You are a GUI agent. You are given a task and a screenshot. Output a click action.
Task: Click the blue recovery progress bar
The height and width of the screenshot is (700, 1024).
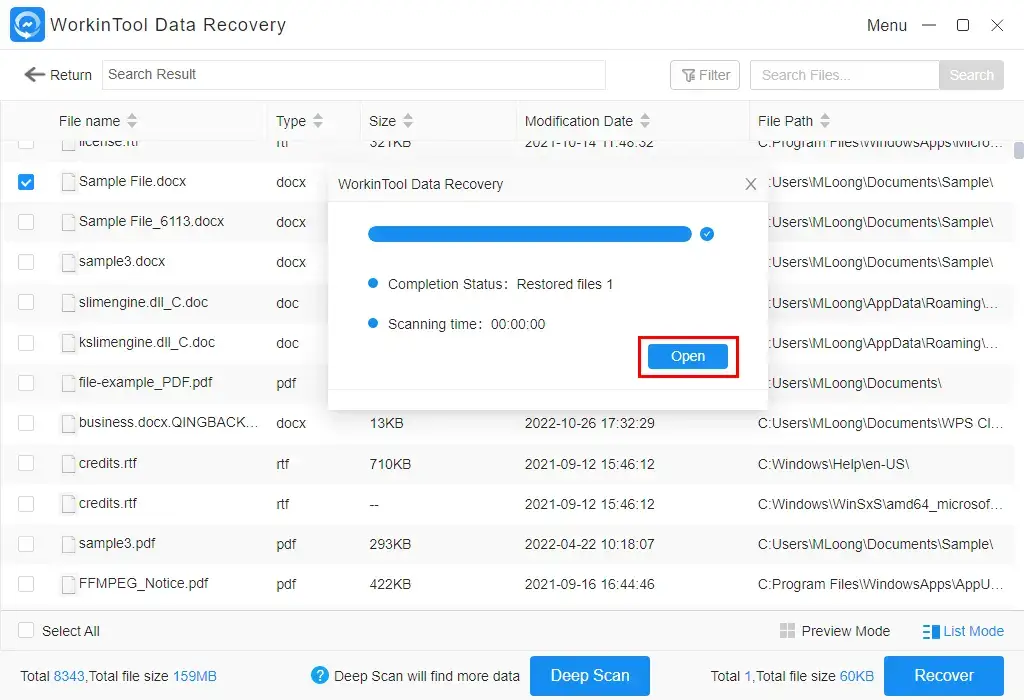click(530, 234)
